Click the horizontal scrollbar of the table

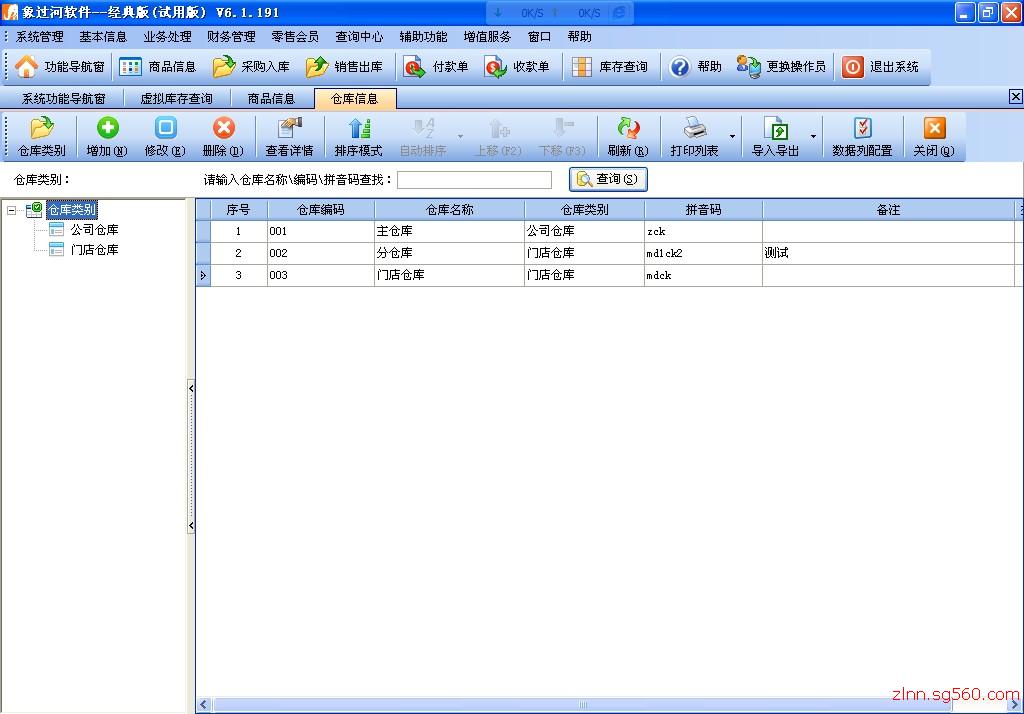[582, 705]
